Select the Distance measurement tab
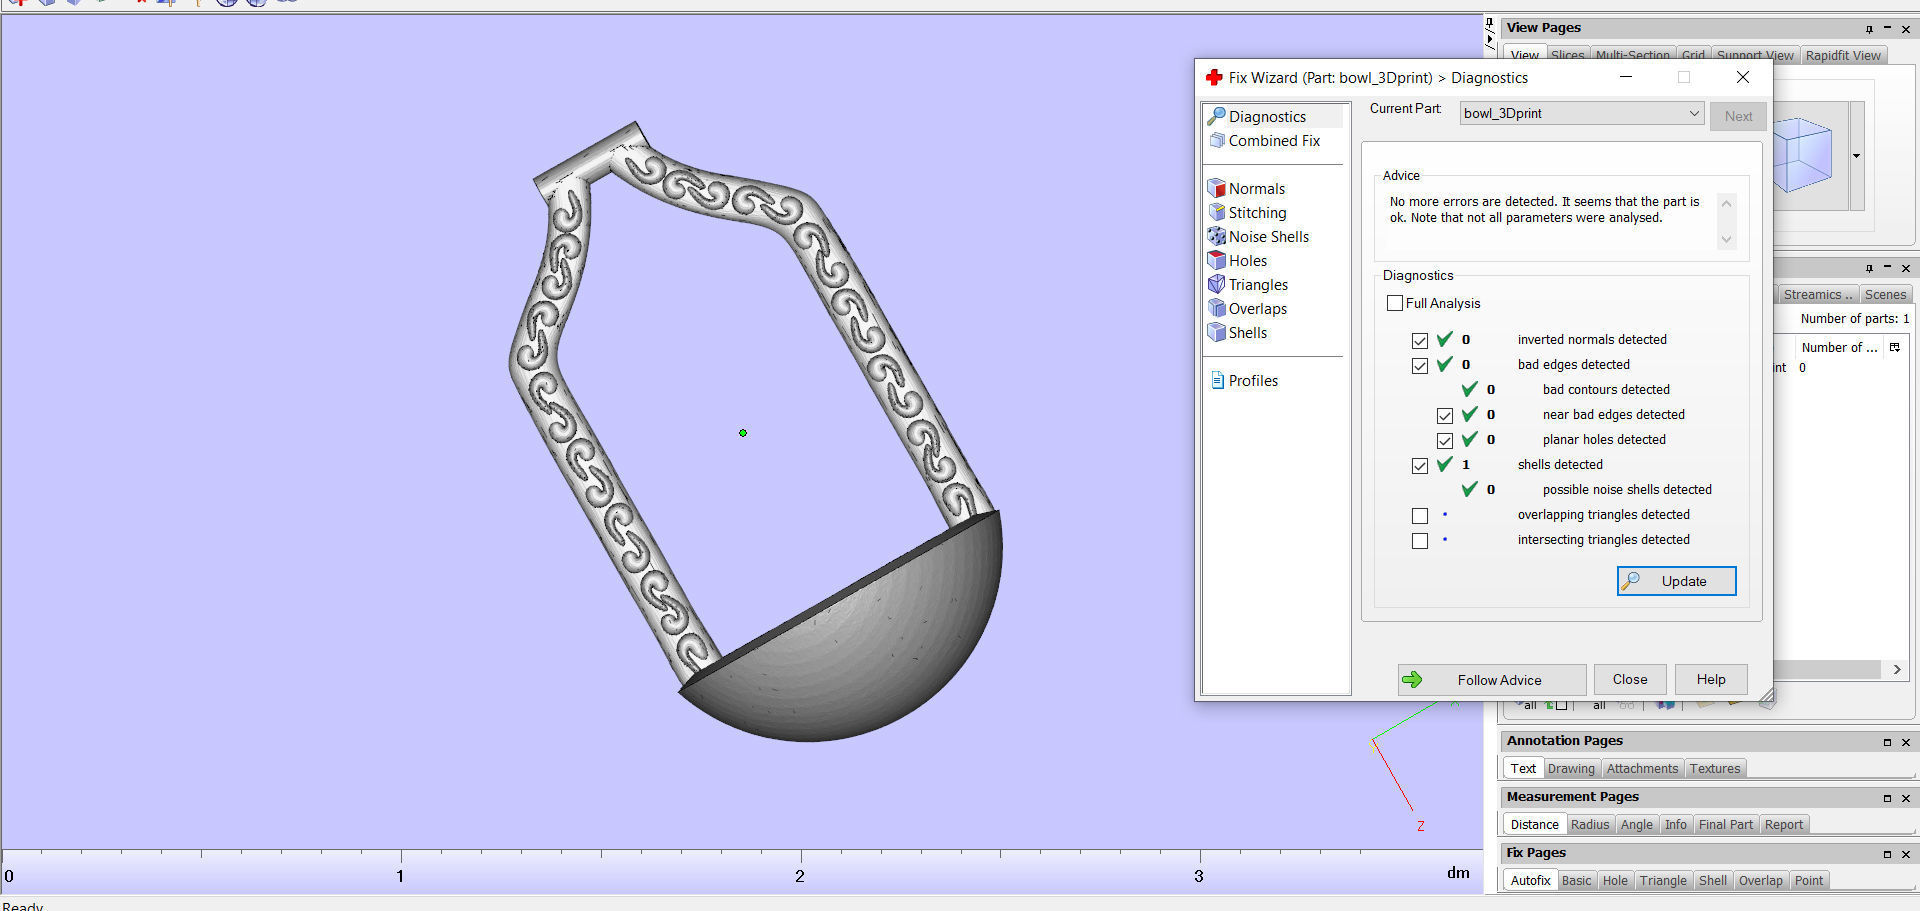The height and width of the screenshot is (911, 1920). pos(1534,825)
